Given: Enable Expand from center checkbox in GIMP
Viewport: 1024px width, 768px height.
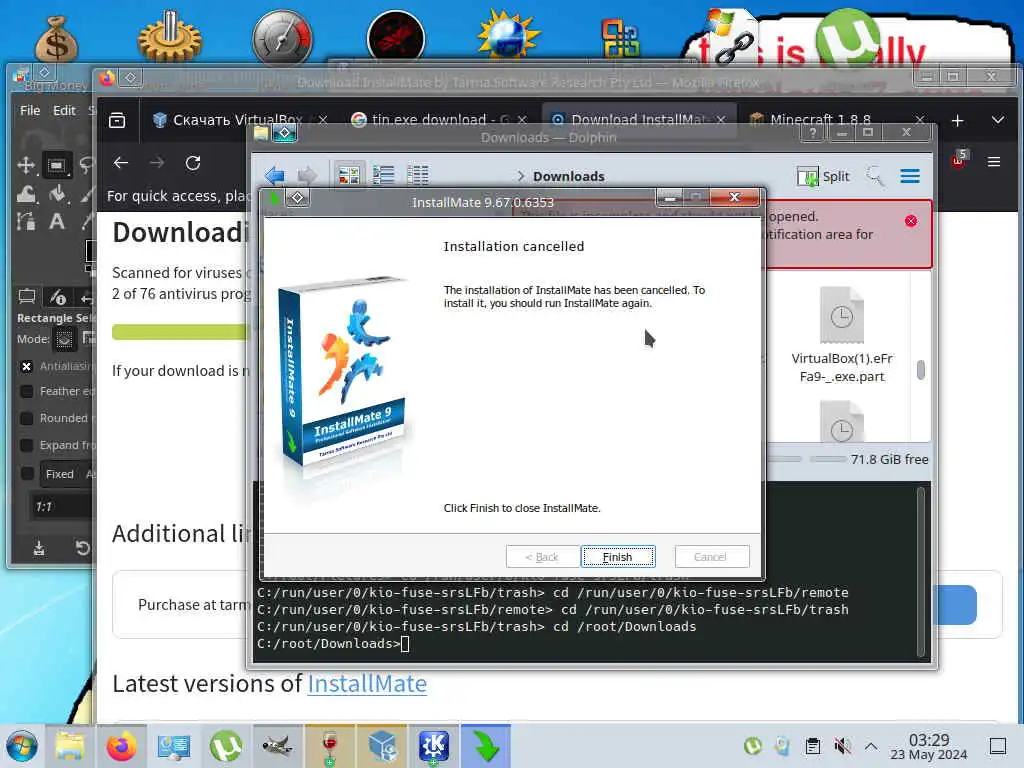Looking at the screenshot, I should [26, 445].
